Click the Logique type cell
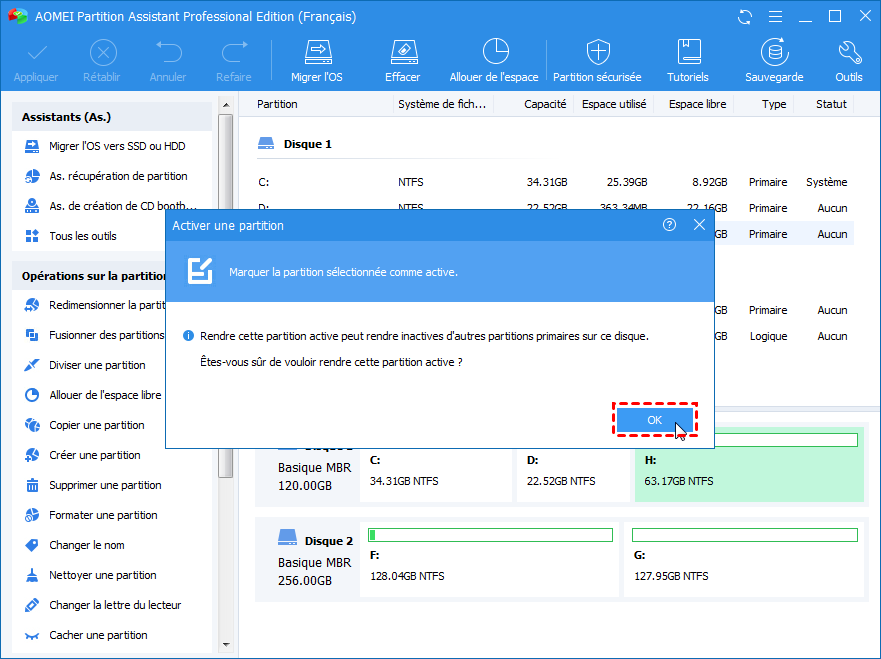The height and width of the screenshot is (659, 881). 768,336
